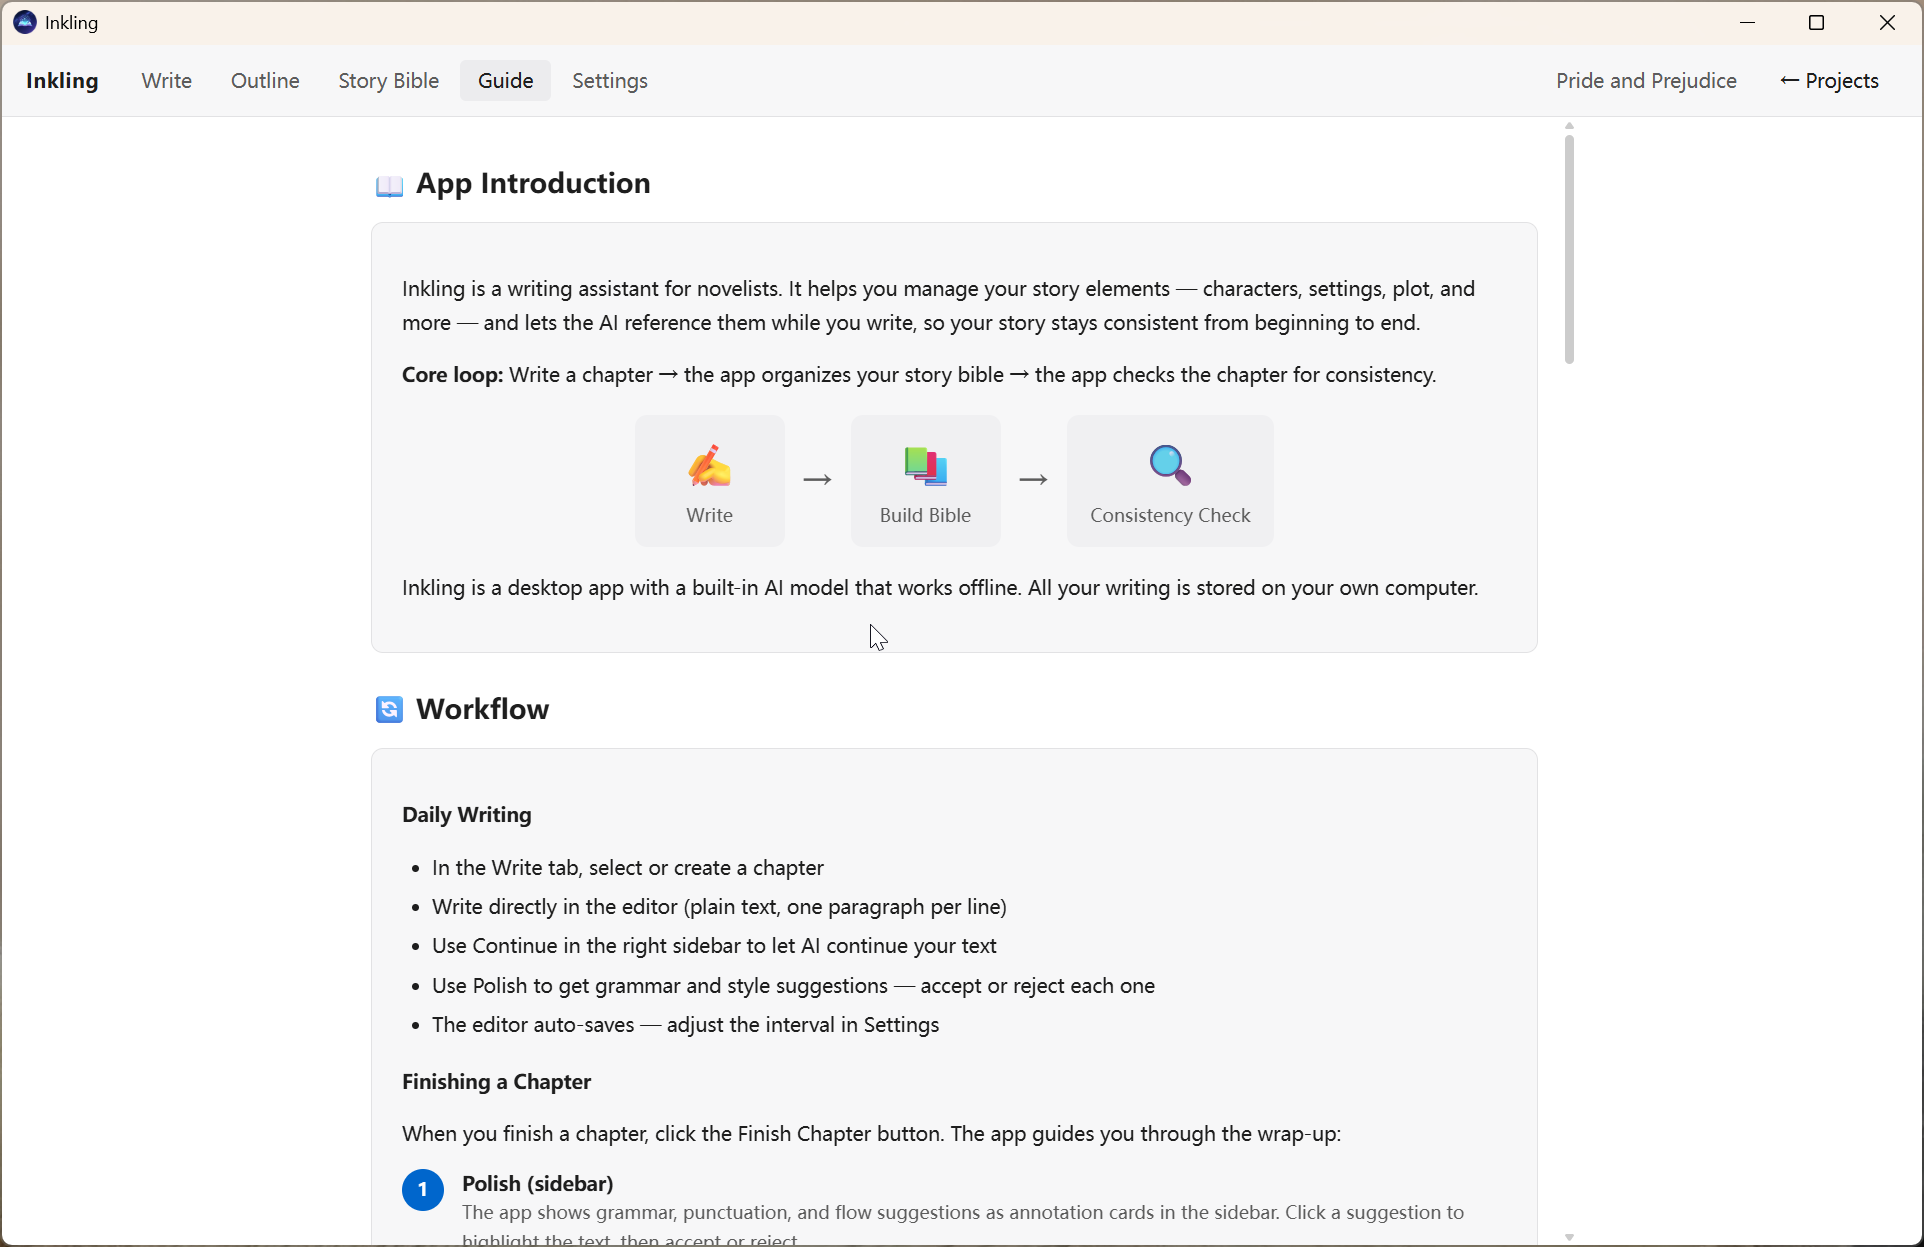This screenshot has width=1924, height=1247.
Task: Go back to Projects list
Action: click(1829, 81)
